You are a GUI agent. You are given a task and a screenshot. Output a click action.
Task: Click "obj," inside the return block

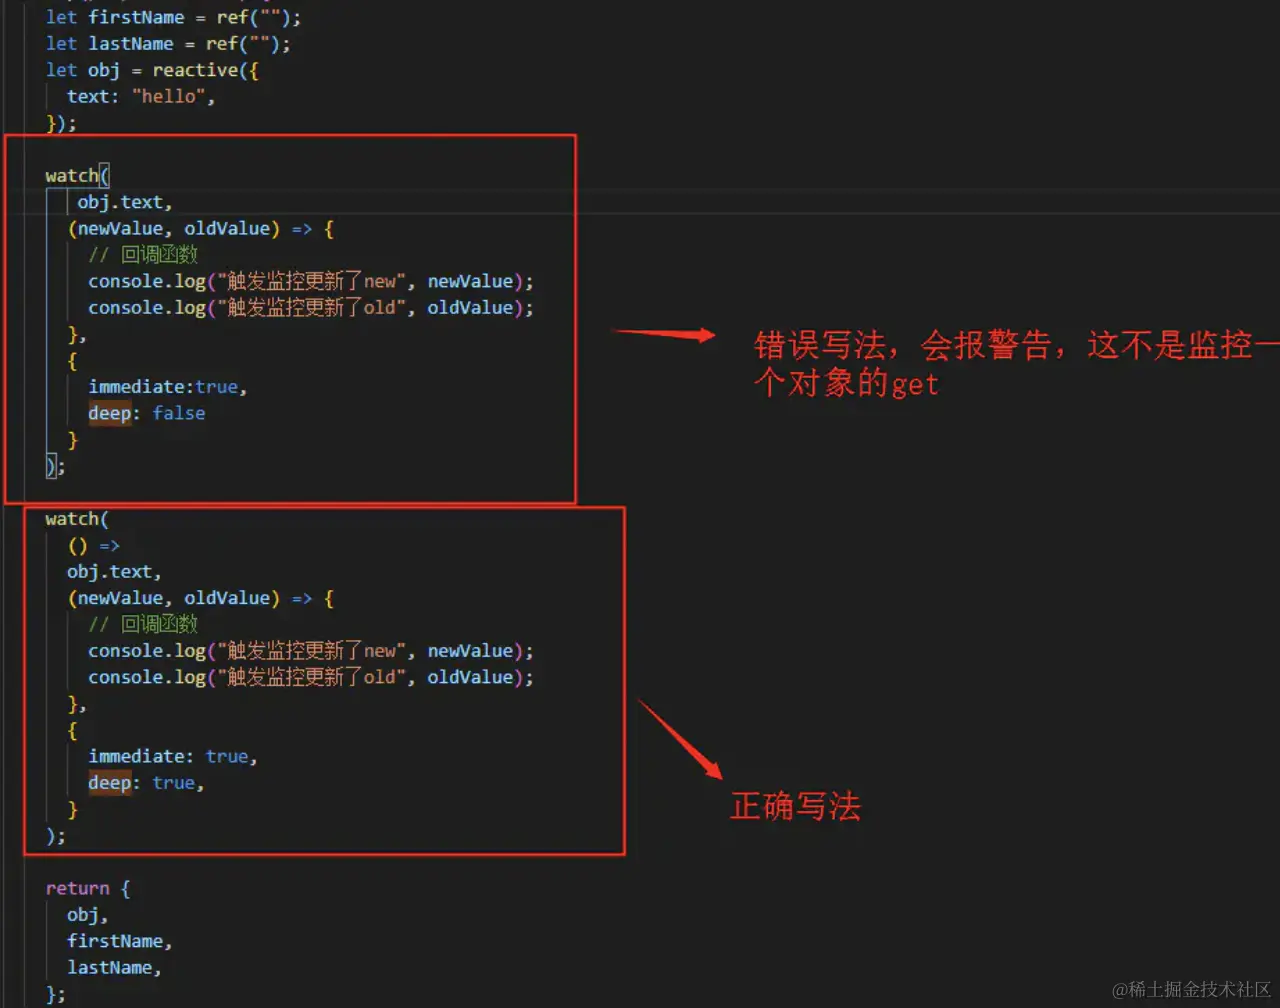pos(88,914)
